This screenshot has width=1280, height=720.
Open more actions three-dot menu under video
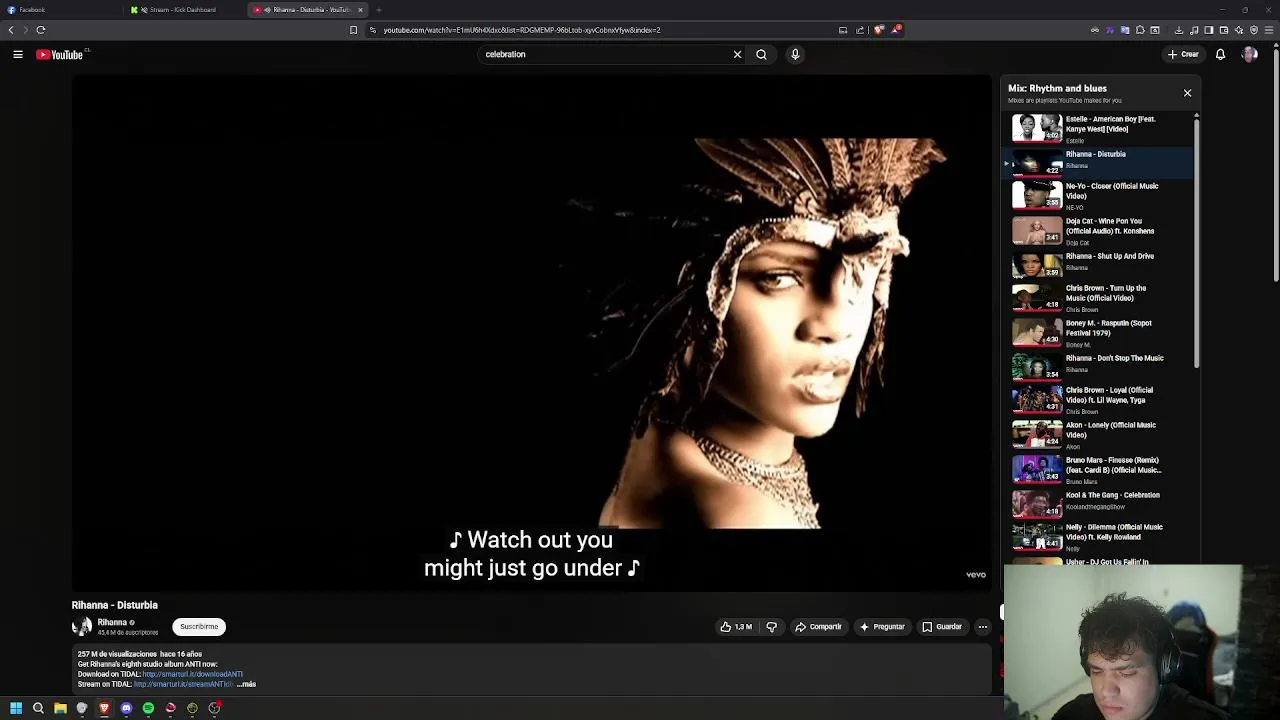pos(982,627)
